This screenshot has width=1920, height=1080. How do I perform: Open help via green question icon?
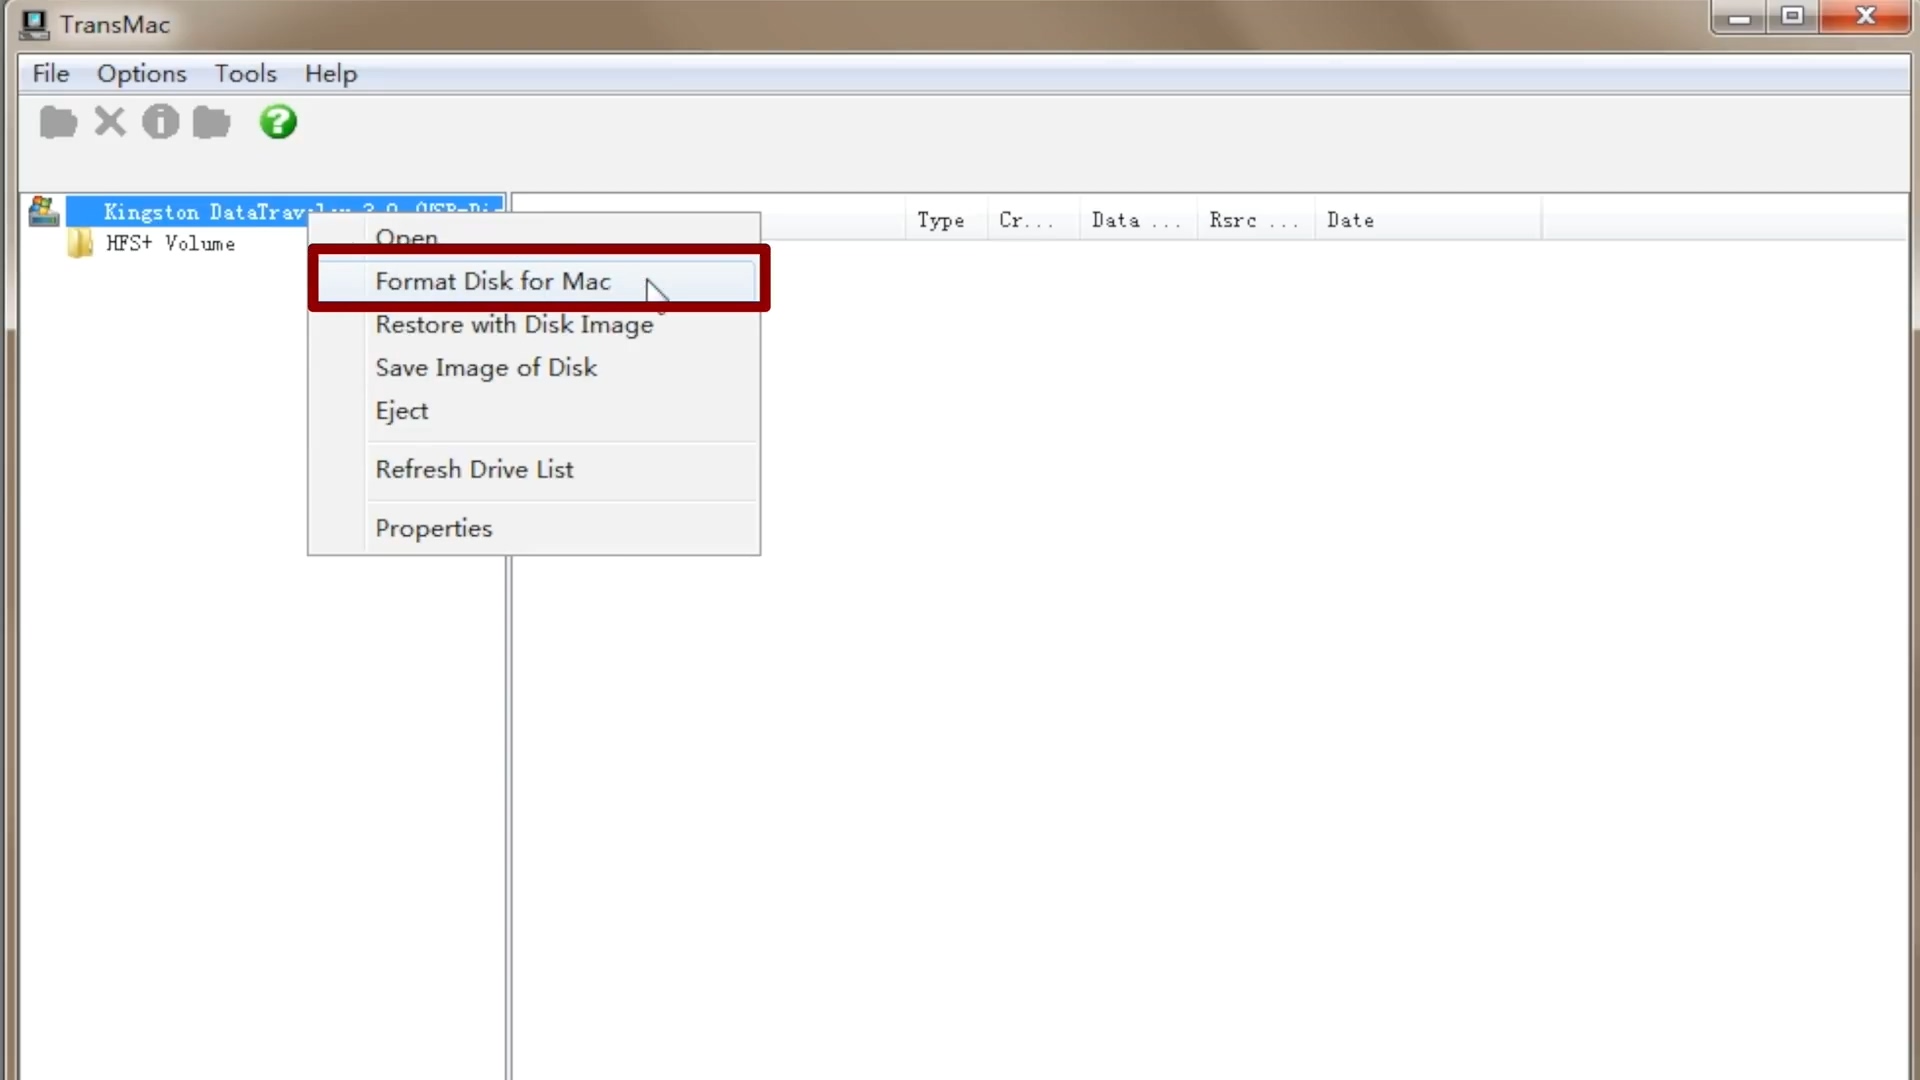278,122
